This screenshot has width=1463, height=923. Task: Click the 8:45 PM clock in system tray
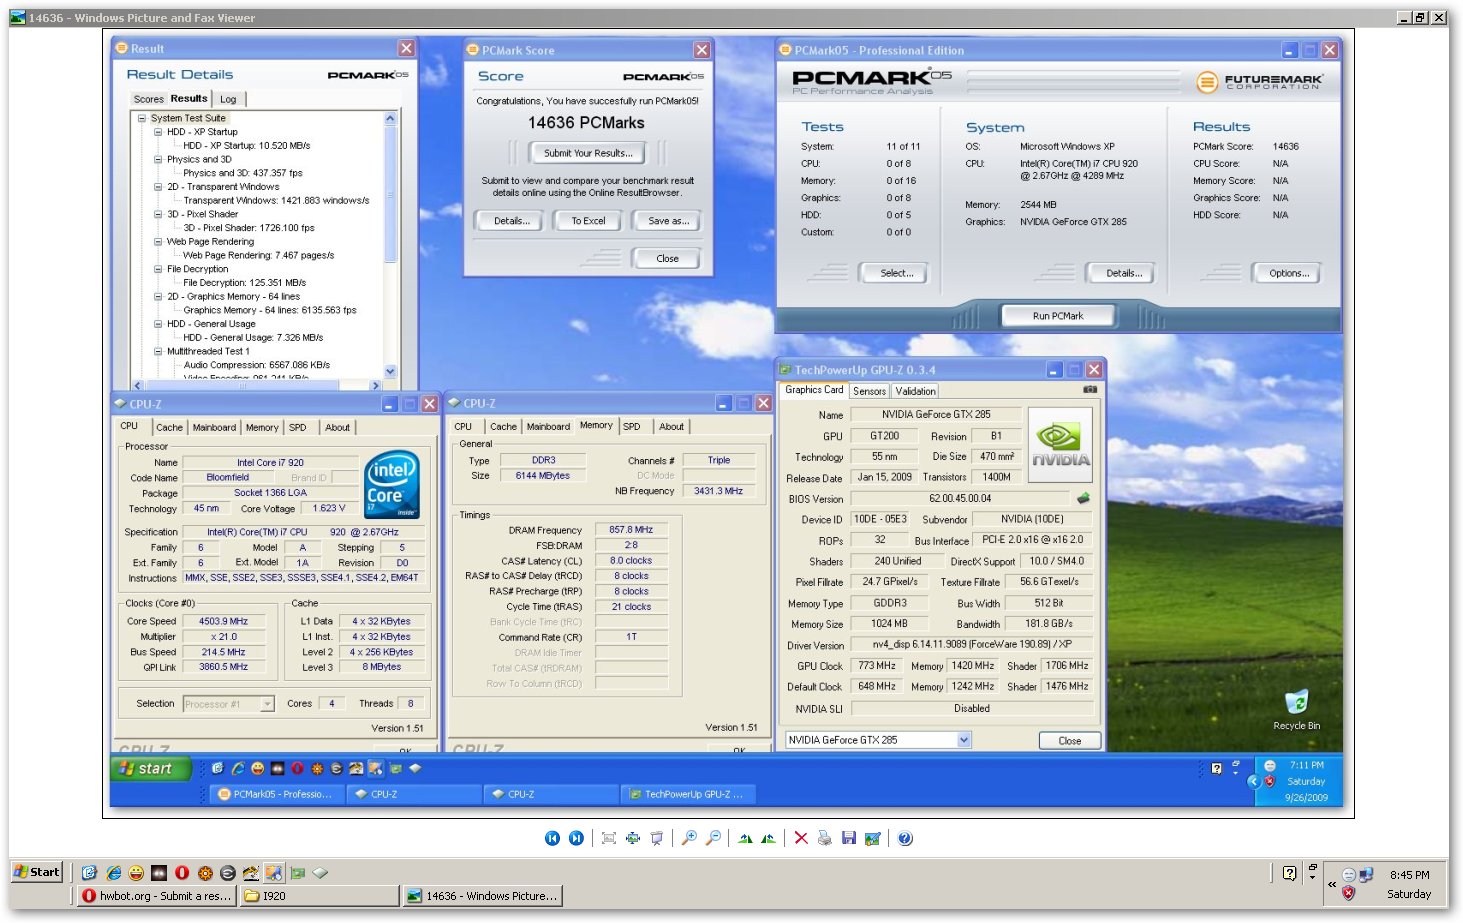coord(1409,875)
